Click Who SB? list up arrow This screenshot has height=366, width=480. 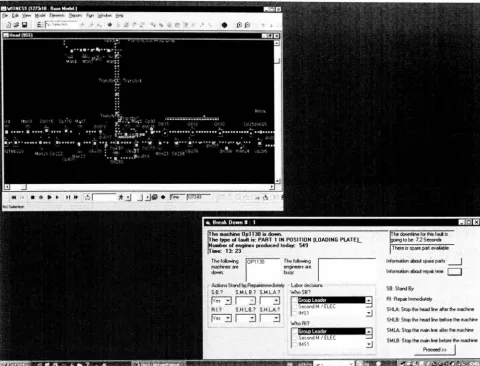(369, 300)
